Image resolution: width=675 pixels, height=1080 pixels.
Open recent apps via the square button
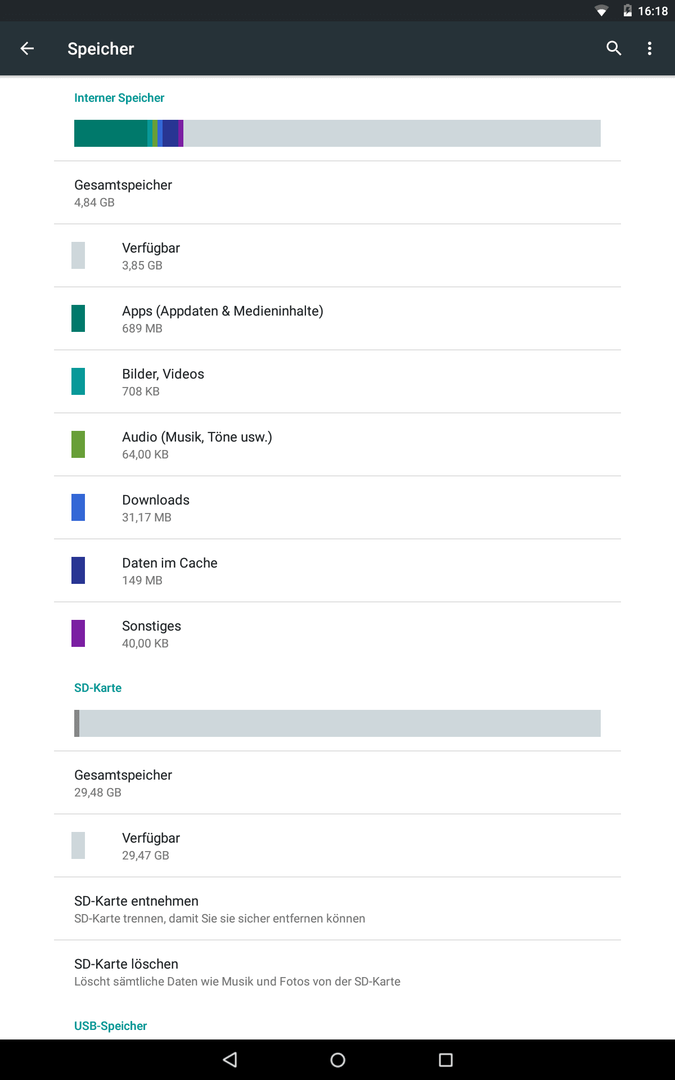(446, 1059)
